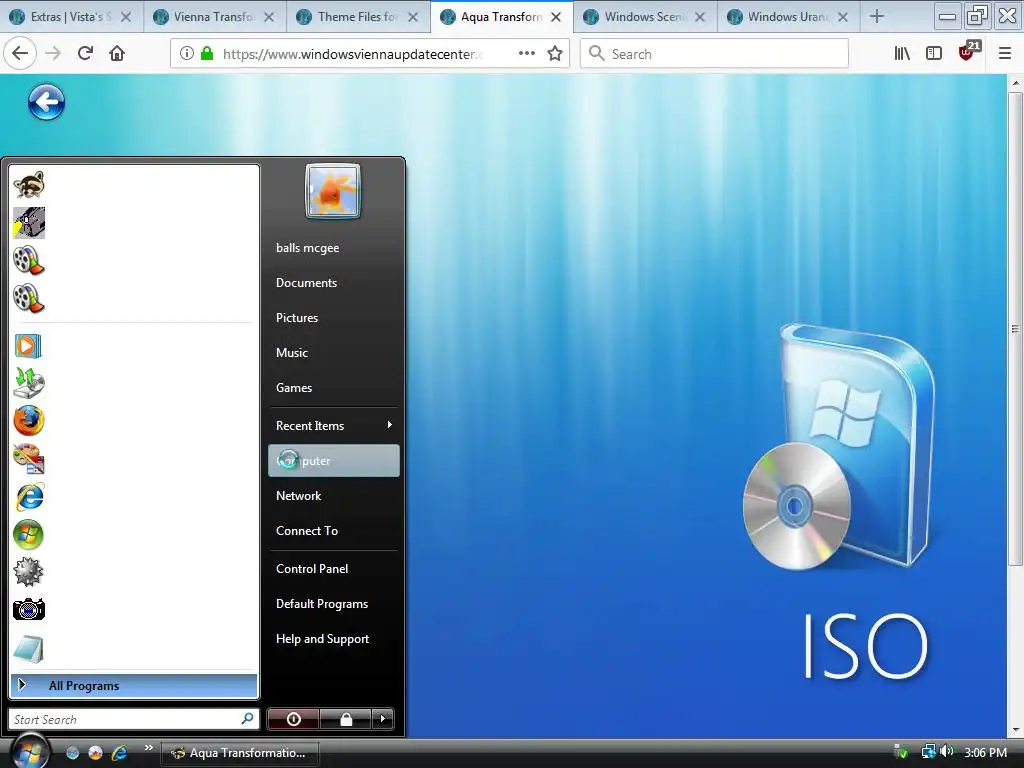This screenshot has width=1024, height=768.
Task: Open Pictures from the Start menu
Action: [x=297, y=318]
